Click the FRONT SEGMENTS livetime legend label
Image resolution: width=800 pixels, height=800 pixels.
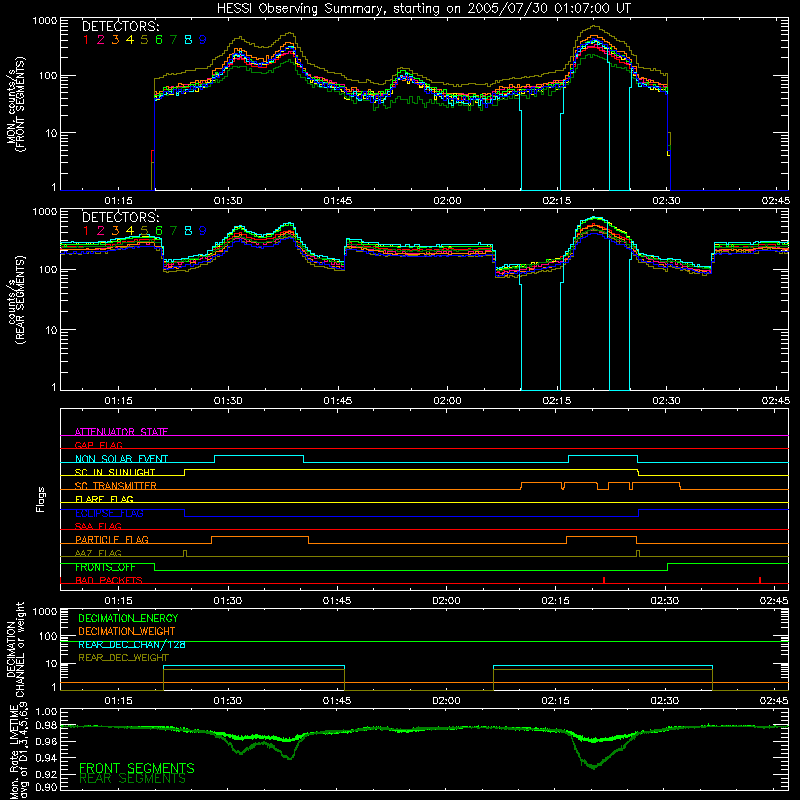pyautogui.click(x=137, y=768)
